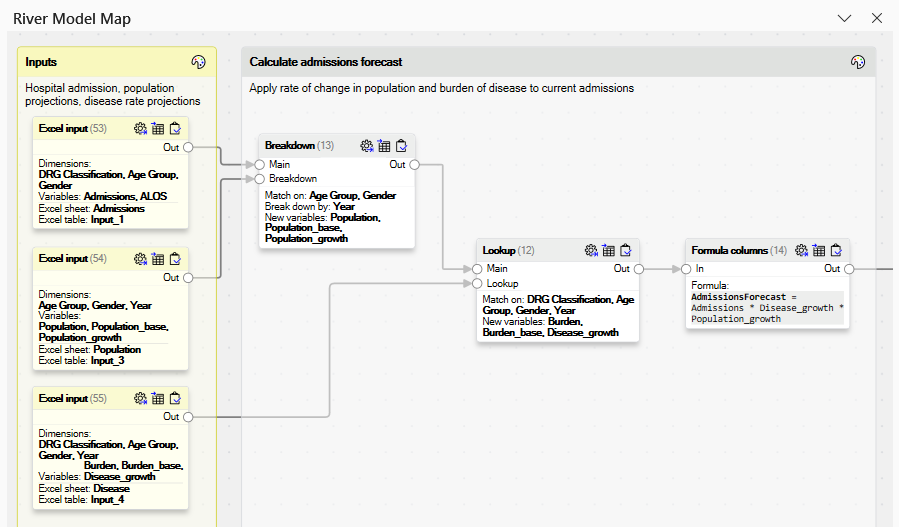Screen dimensions: 899x527
Task: Click Out port of Formula columns node
Action: pos(849,269)
